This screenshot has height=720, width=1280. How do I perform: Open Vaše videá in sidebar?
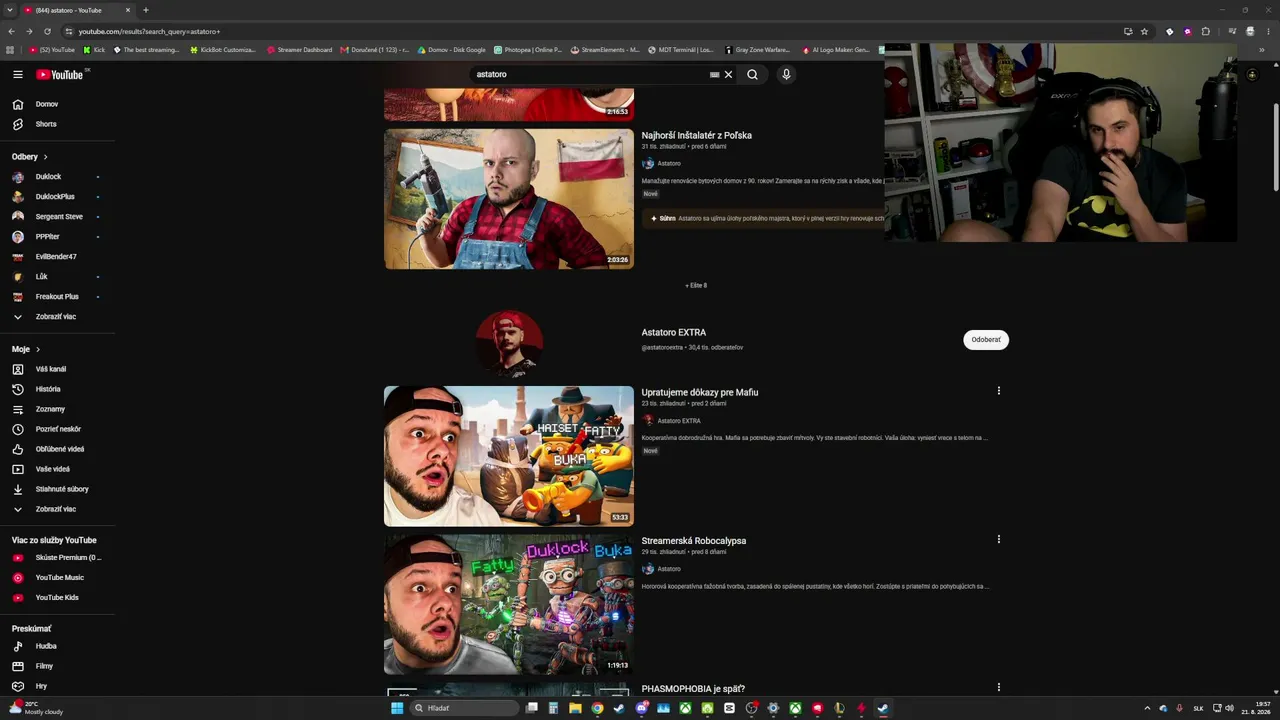[x=53, y=469]
